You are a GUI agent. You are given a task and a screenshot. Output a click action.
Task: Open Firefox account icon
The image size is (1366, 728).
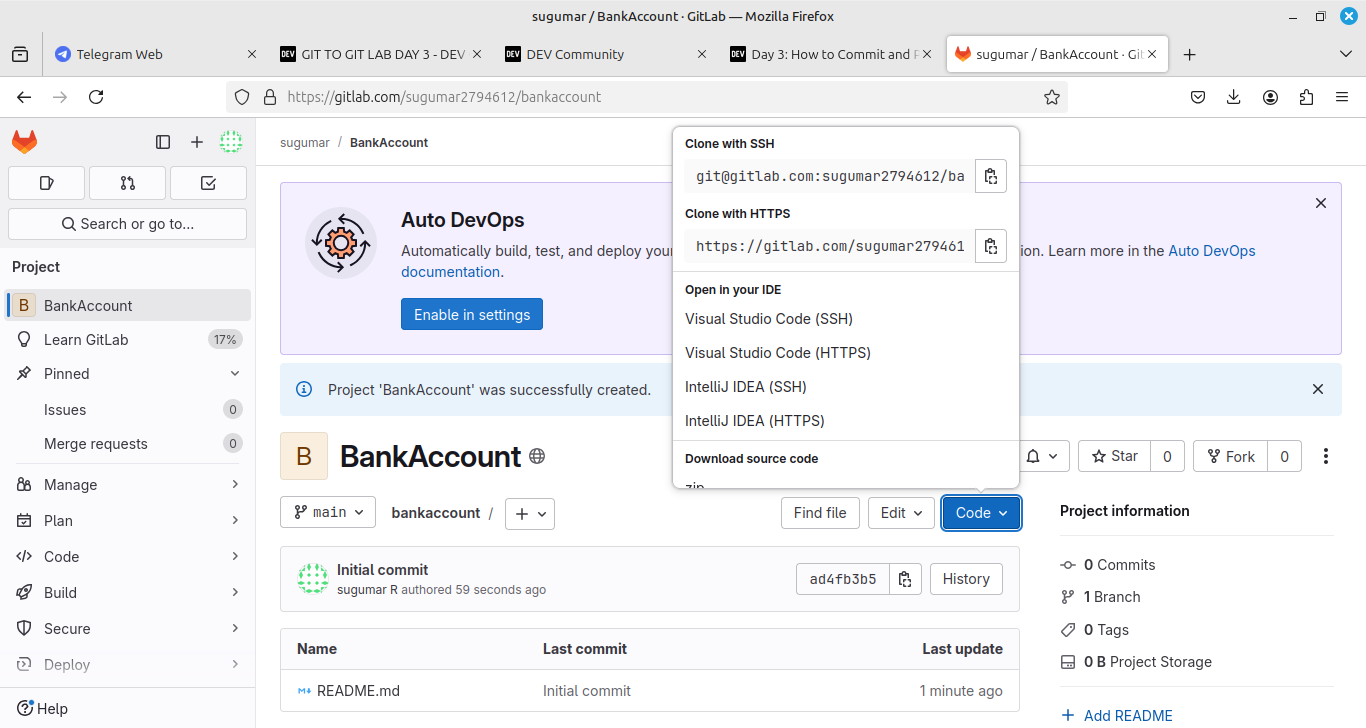pos(1270,97)
